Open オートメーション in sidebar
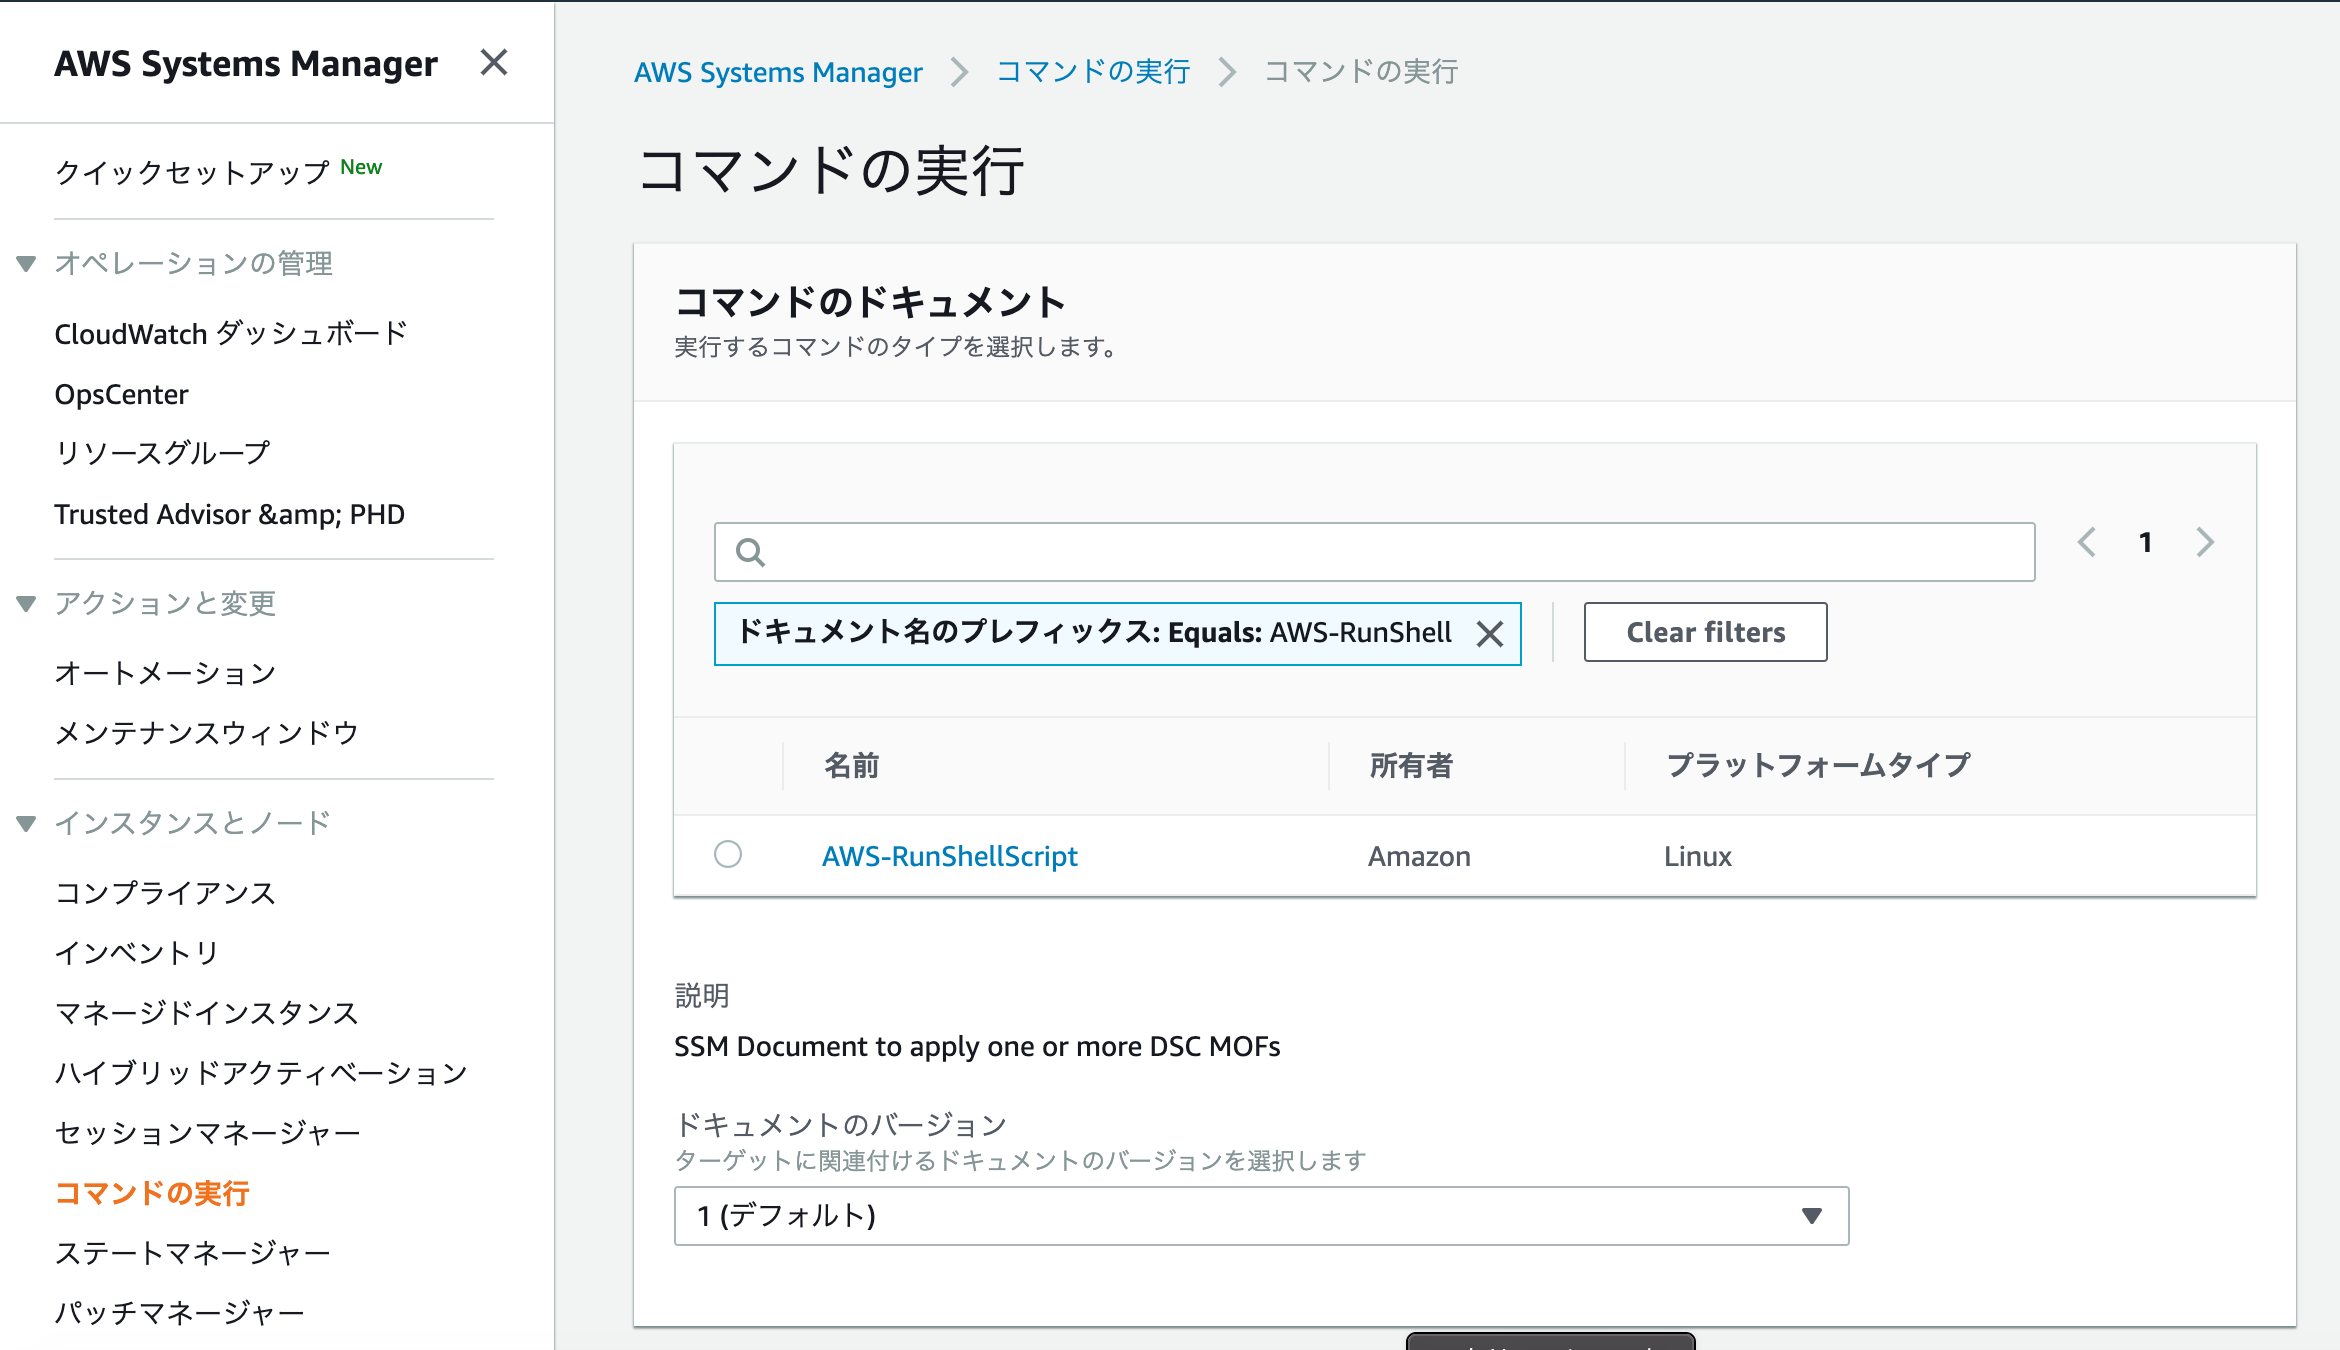 165,673
